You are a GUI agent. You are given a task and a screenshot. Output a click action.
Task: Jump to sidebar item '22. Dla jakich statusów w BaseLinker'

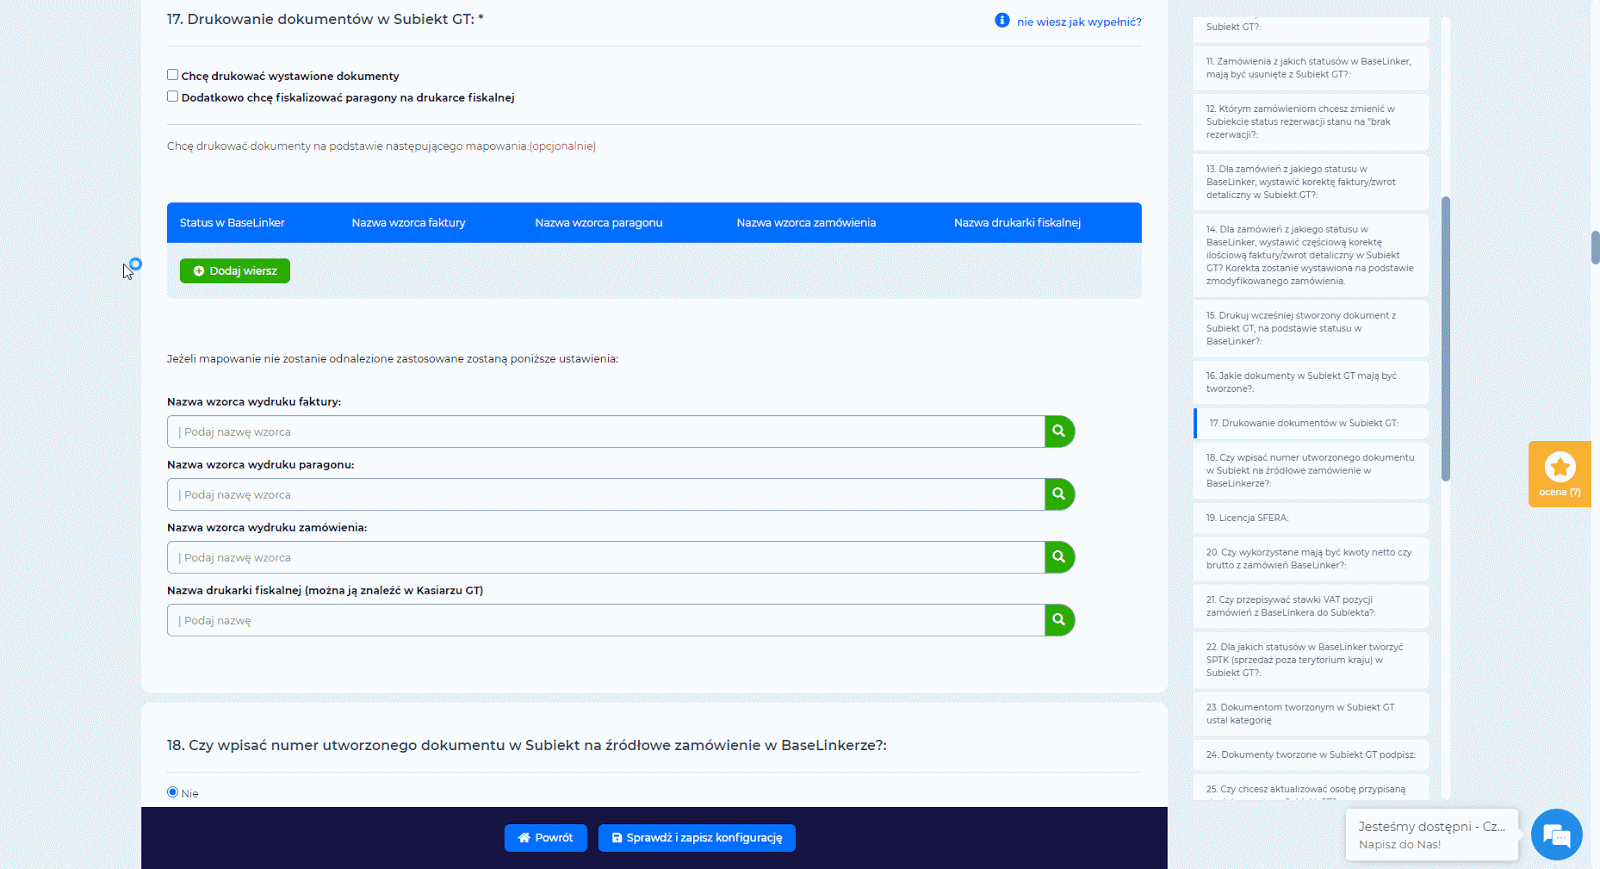click(x=1310, y=660)
